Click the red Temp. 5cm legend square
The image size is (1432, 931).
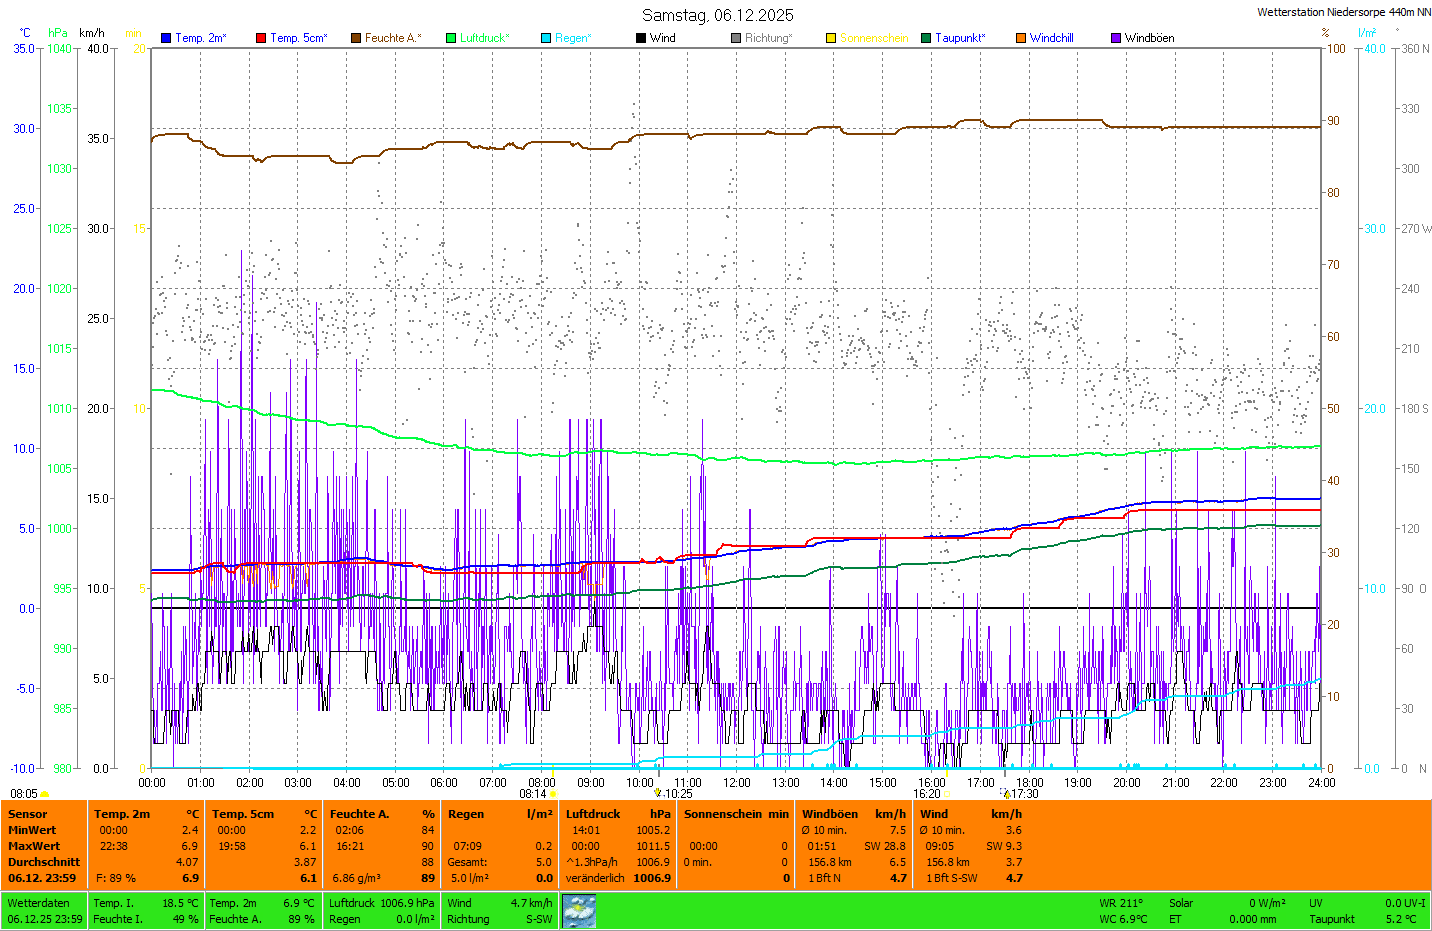click(x=261, y=38)
